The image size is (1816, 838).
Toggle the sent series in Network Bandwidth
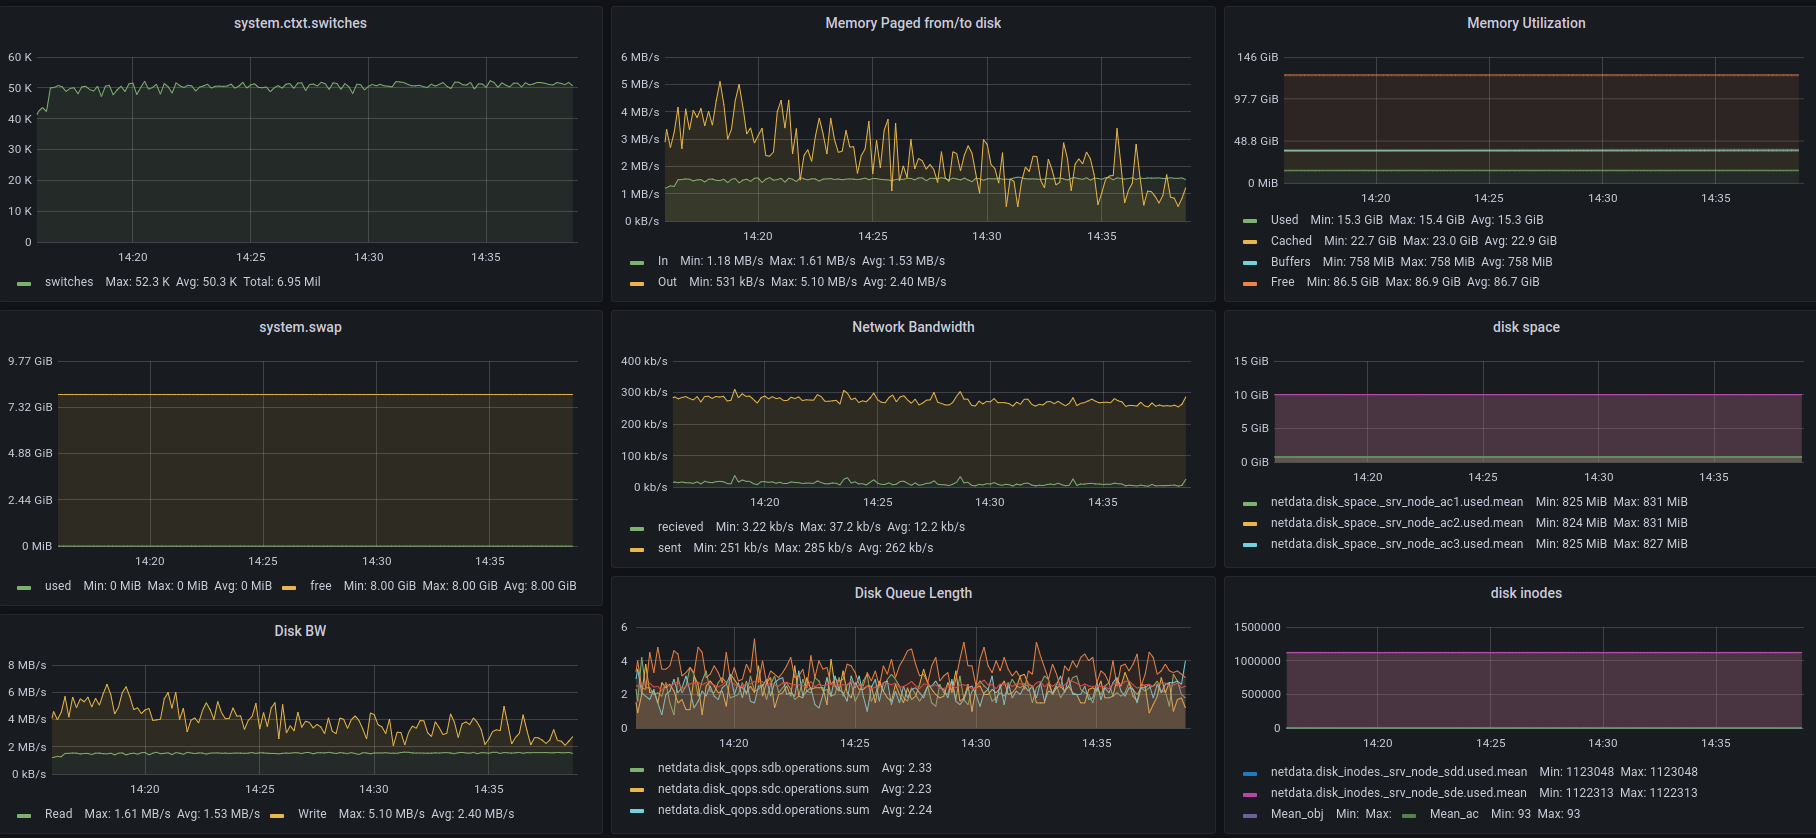coord(669,548)
